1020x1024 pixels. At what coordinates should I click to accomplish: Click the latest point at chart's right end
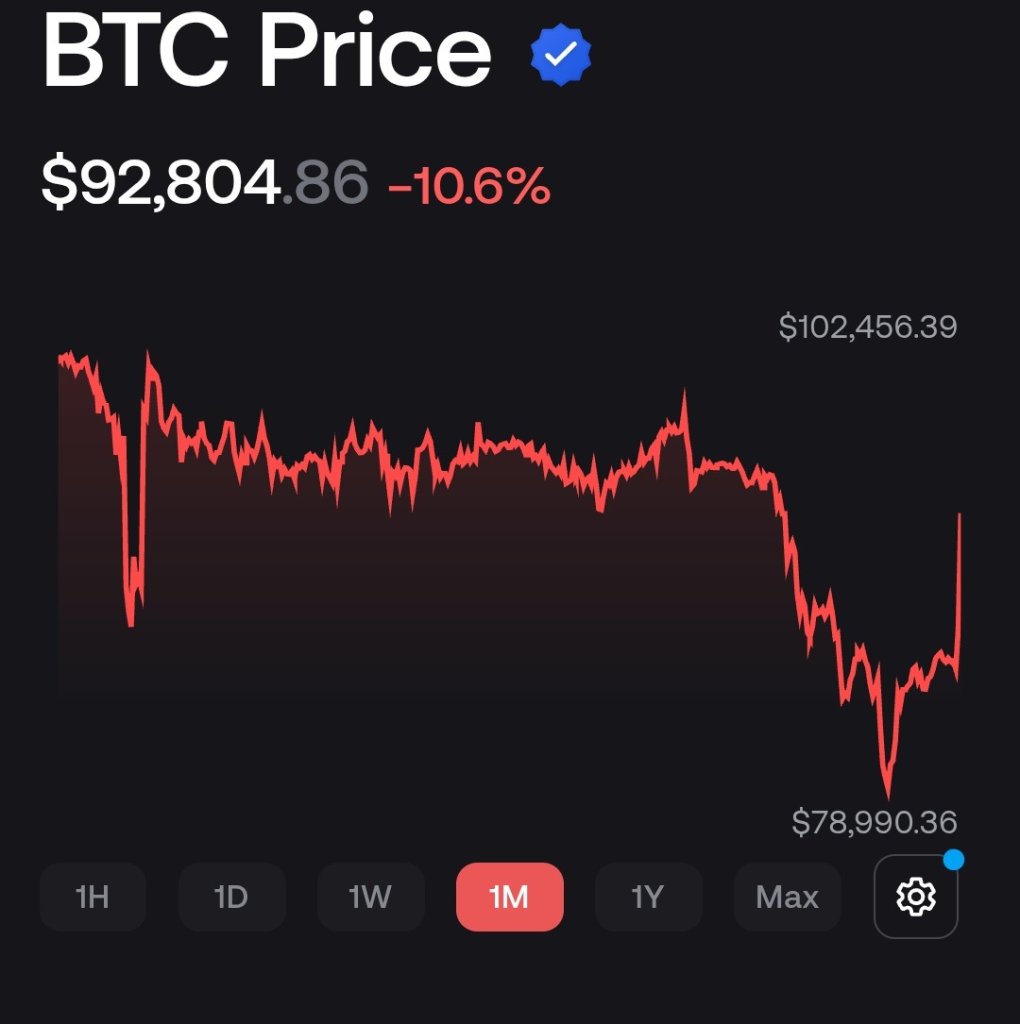pos(960,516)
